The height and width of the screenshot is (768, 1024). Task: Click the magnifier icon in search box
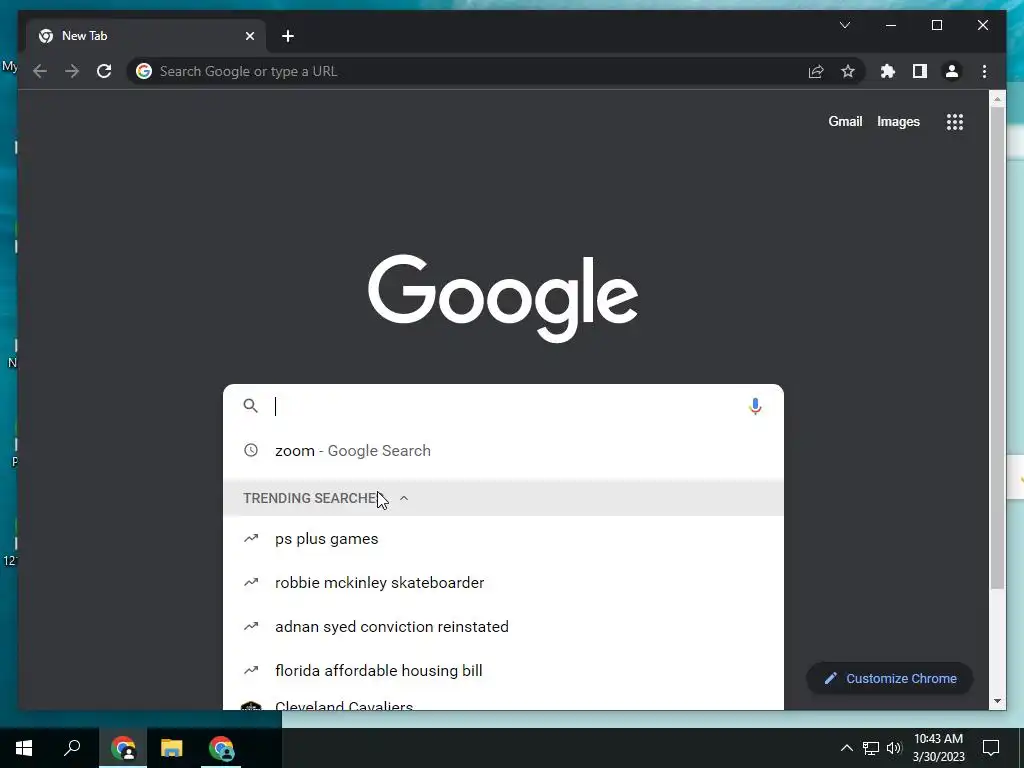point(251,406)
